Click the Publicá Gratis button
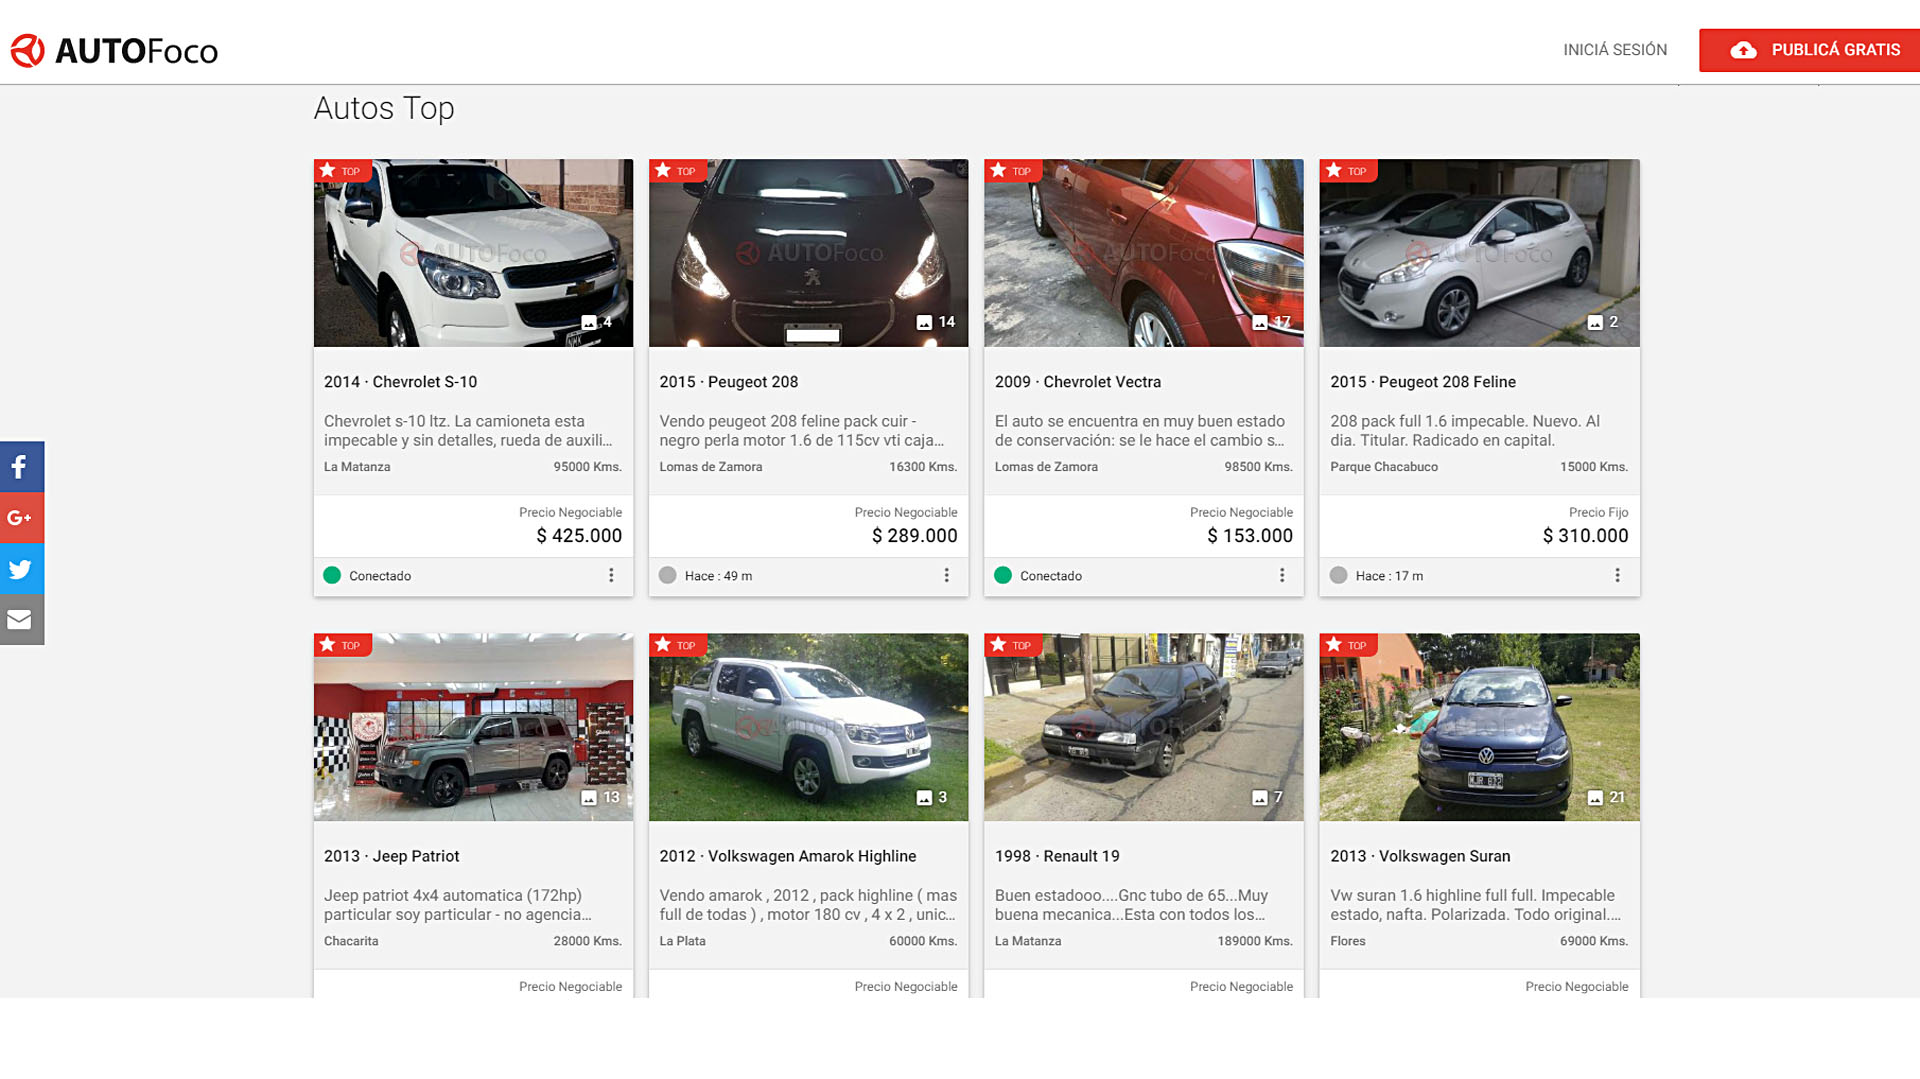The image size is (1920, 1079). (1809, 50)
